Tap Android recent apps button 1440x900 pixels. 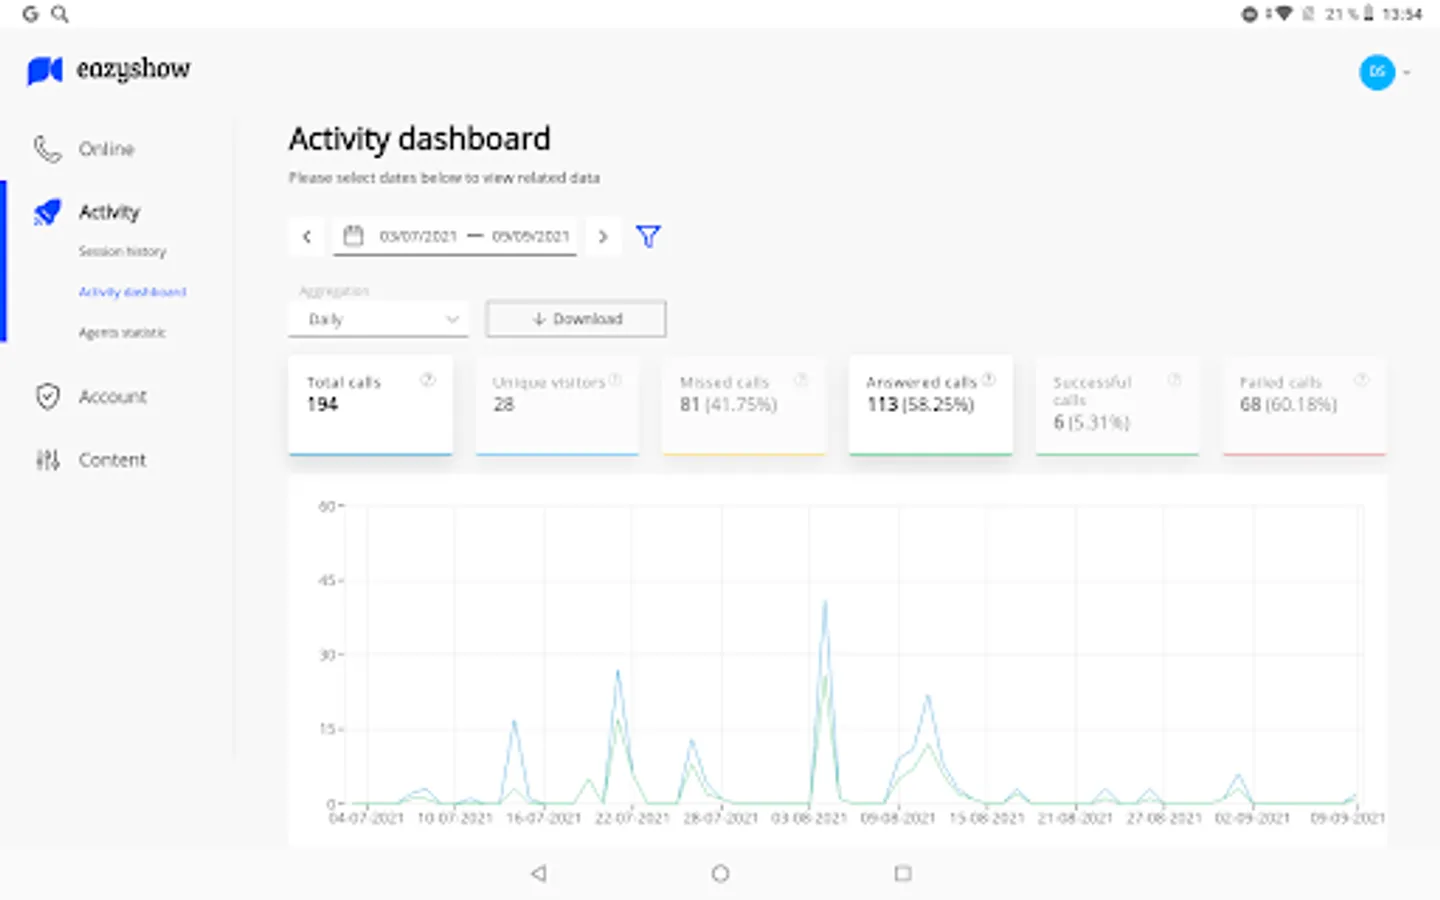click(903, 873)
